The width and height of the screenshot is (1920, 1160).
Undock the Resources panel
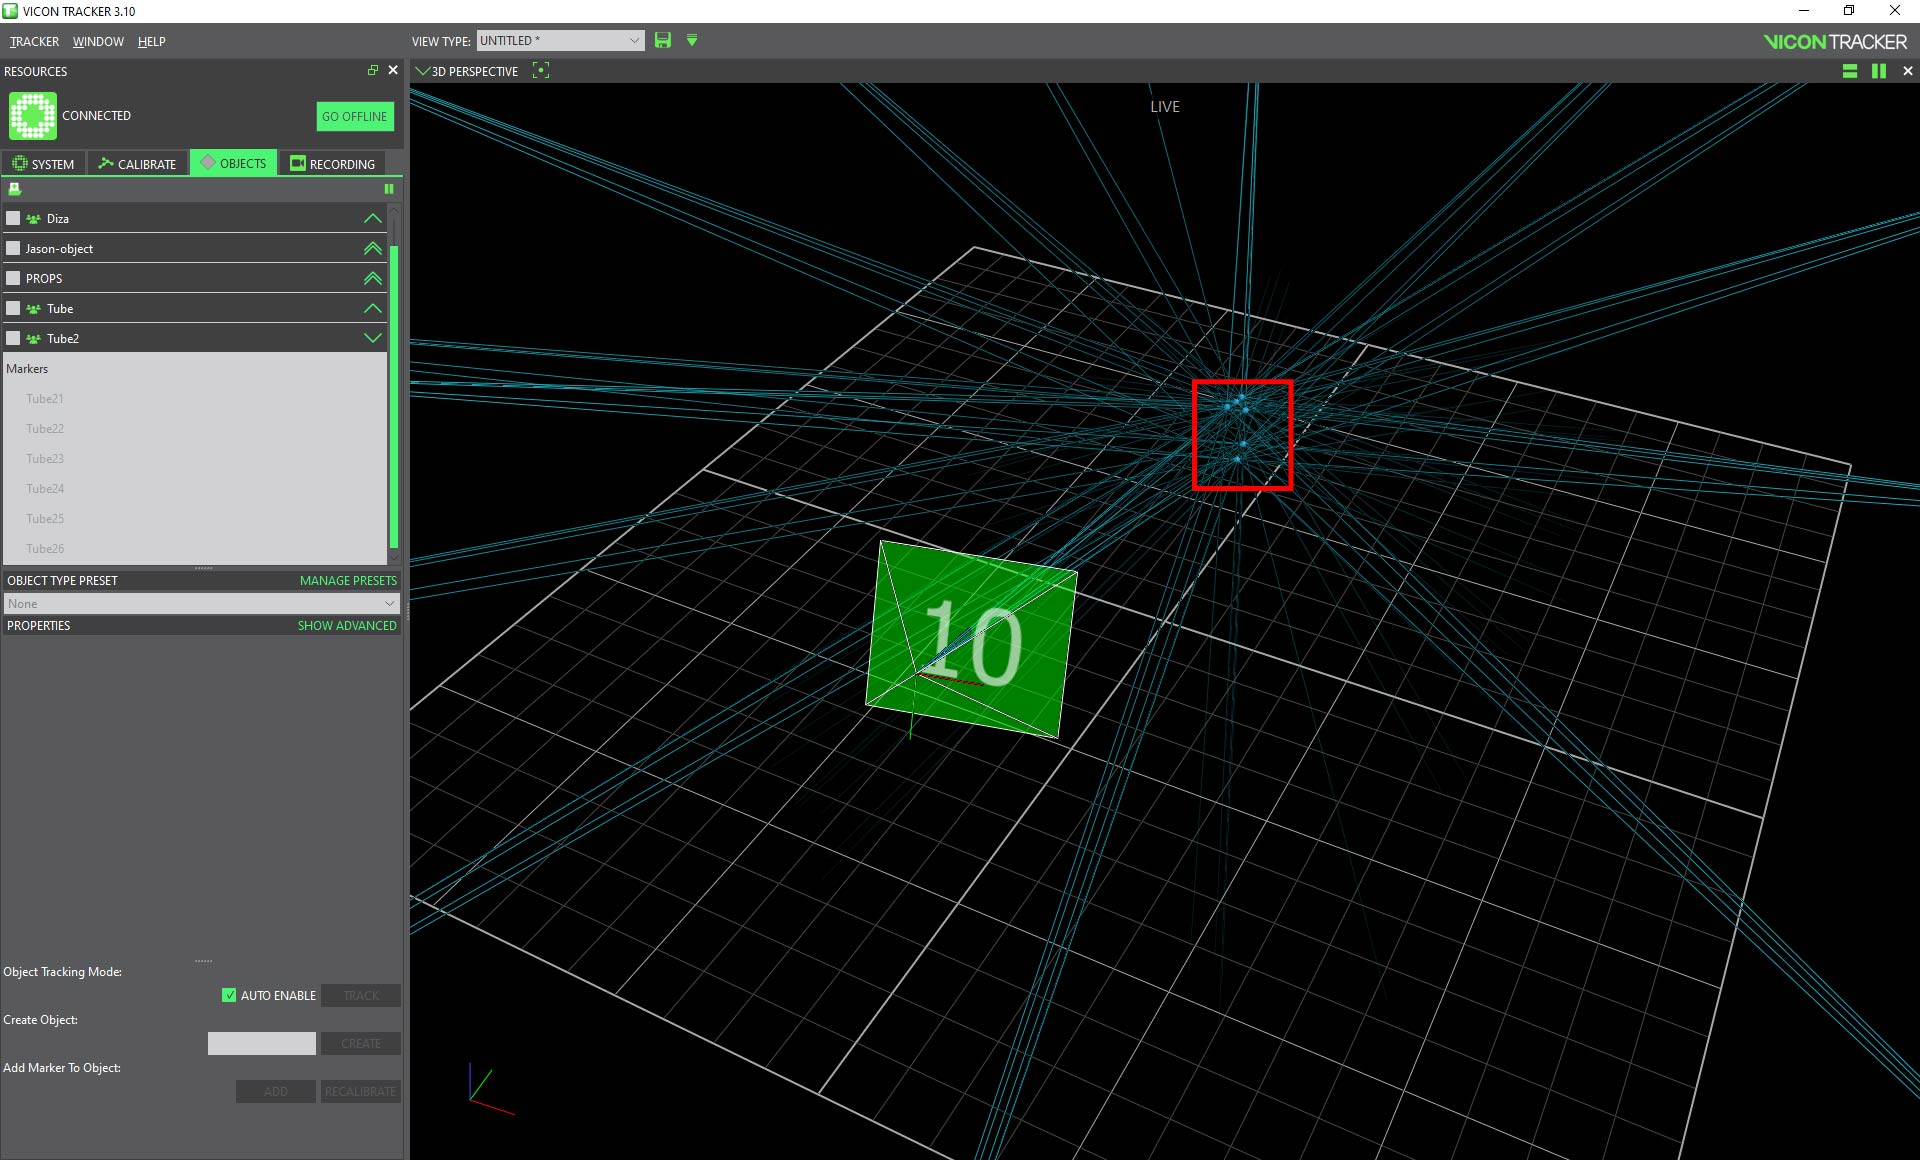(x=373, y=71)
